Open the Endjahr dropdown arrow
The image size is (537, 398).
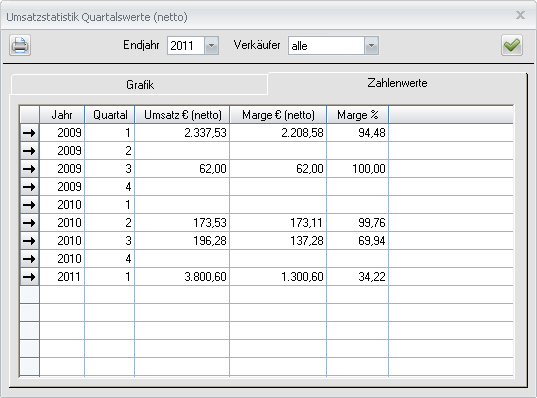pos(211,46)
